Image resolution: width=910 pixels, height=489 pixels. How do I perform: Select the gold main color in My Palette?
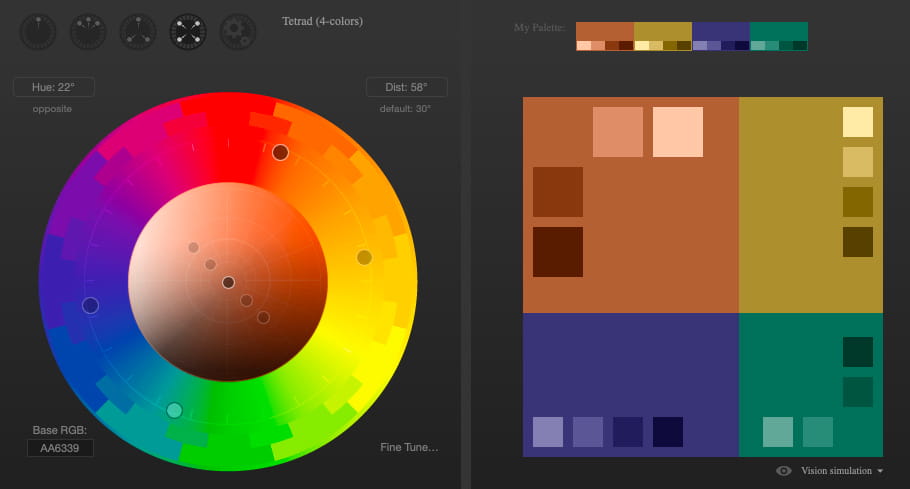[663, 31]
